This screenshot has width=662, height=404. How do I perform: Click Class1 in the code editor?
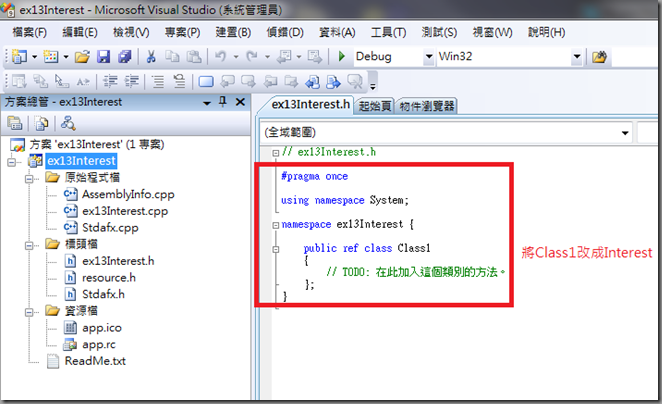pos(414,248)
